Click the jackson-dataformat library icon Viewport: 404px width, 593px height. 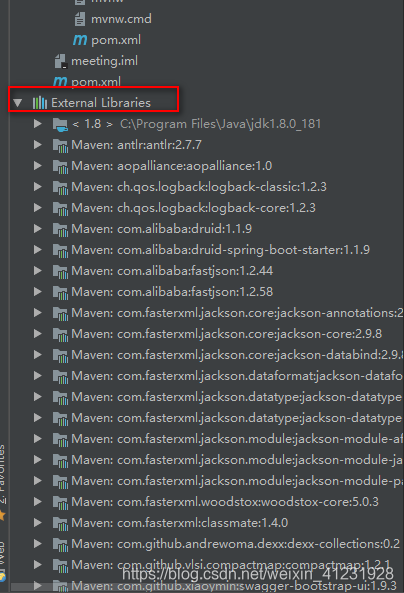pos(61,376)
